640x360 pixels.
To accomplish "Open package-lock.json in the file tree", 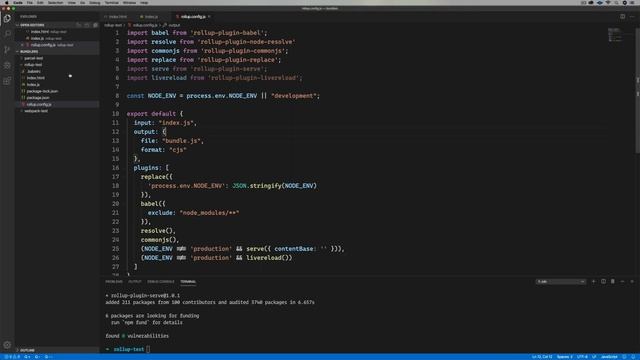I will pos(42,91).
